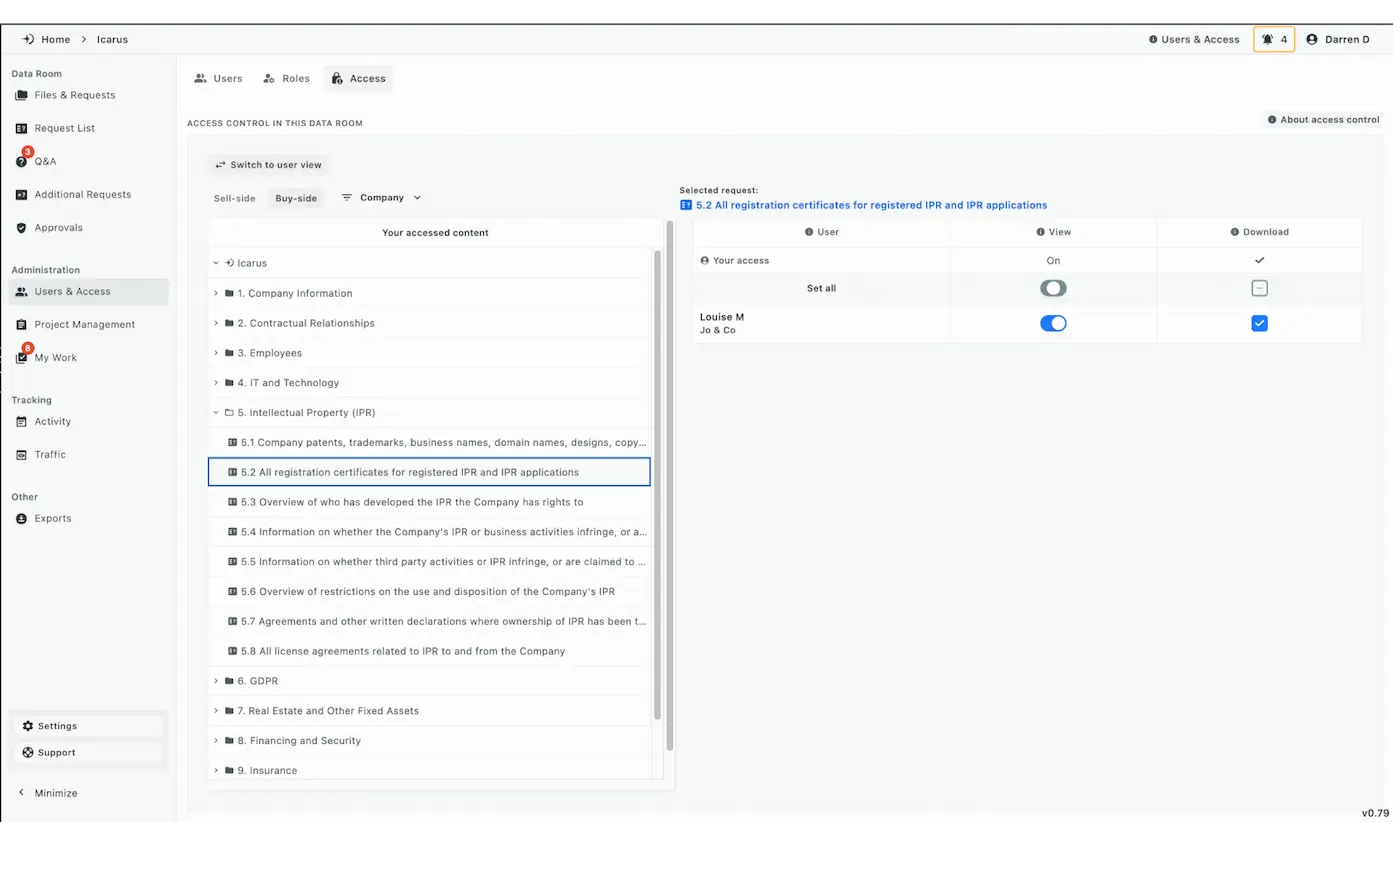Image resolution: width=1400 pixels, height=875 pixels.
Task: Expand 4. IT and Technology folder
Action: pos(216,383)
